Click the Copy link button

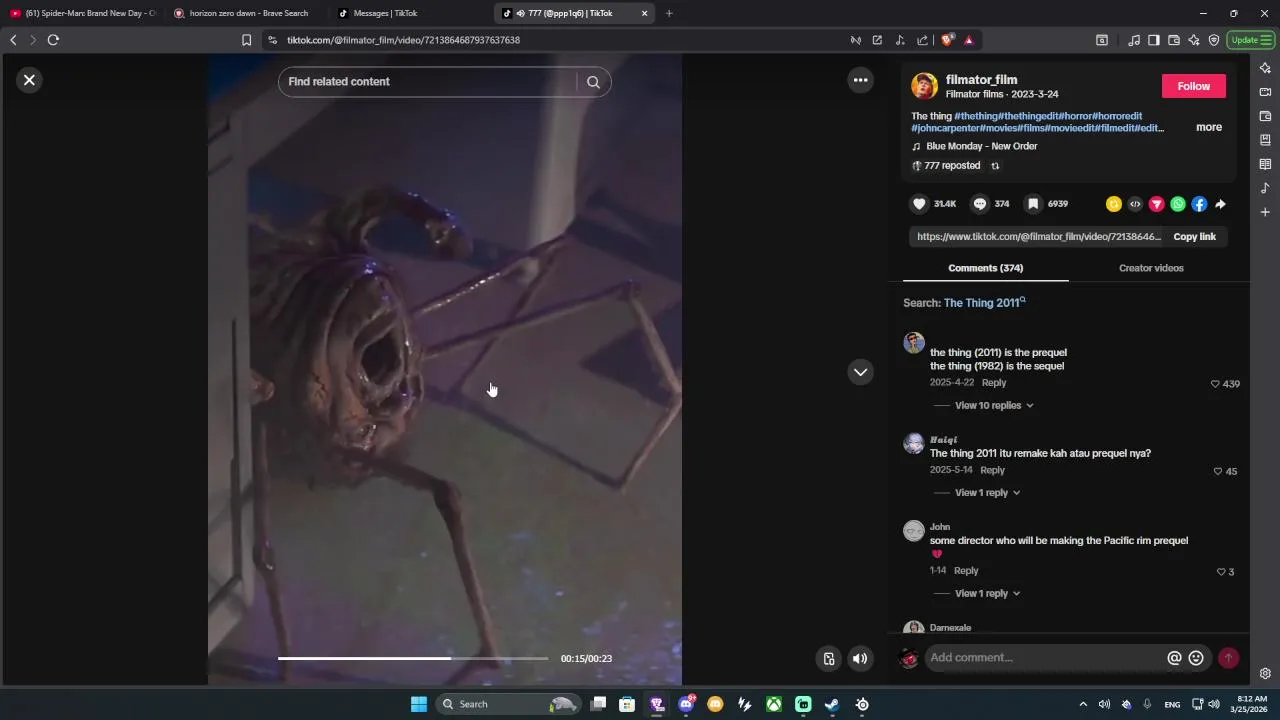[x=1194, y=237]
